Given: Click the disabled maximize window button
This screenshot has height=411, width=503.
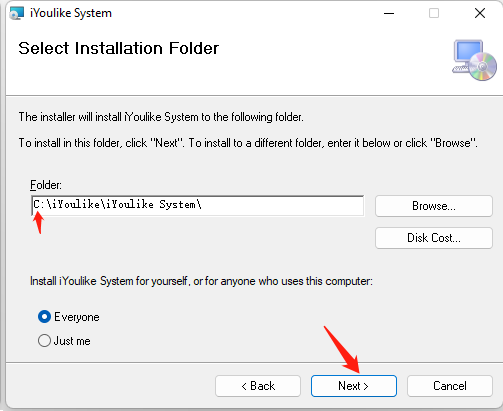Looking at the screenshot, I should click(434, 13).
